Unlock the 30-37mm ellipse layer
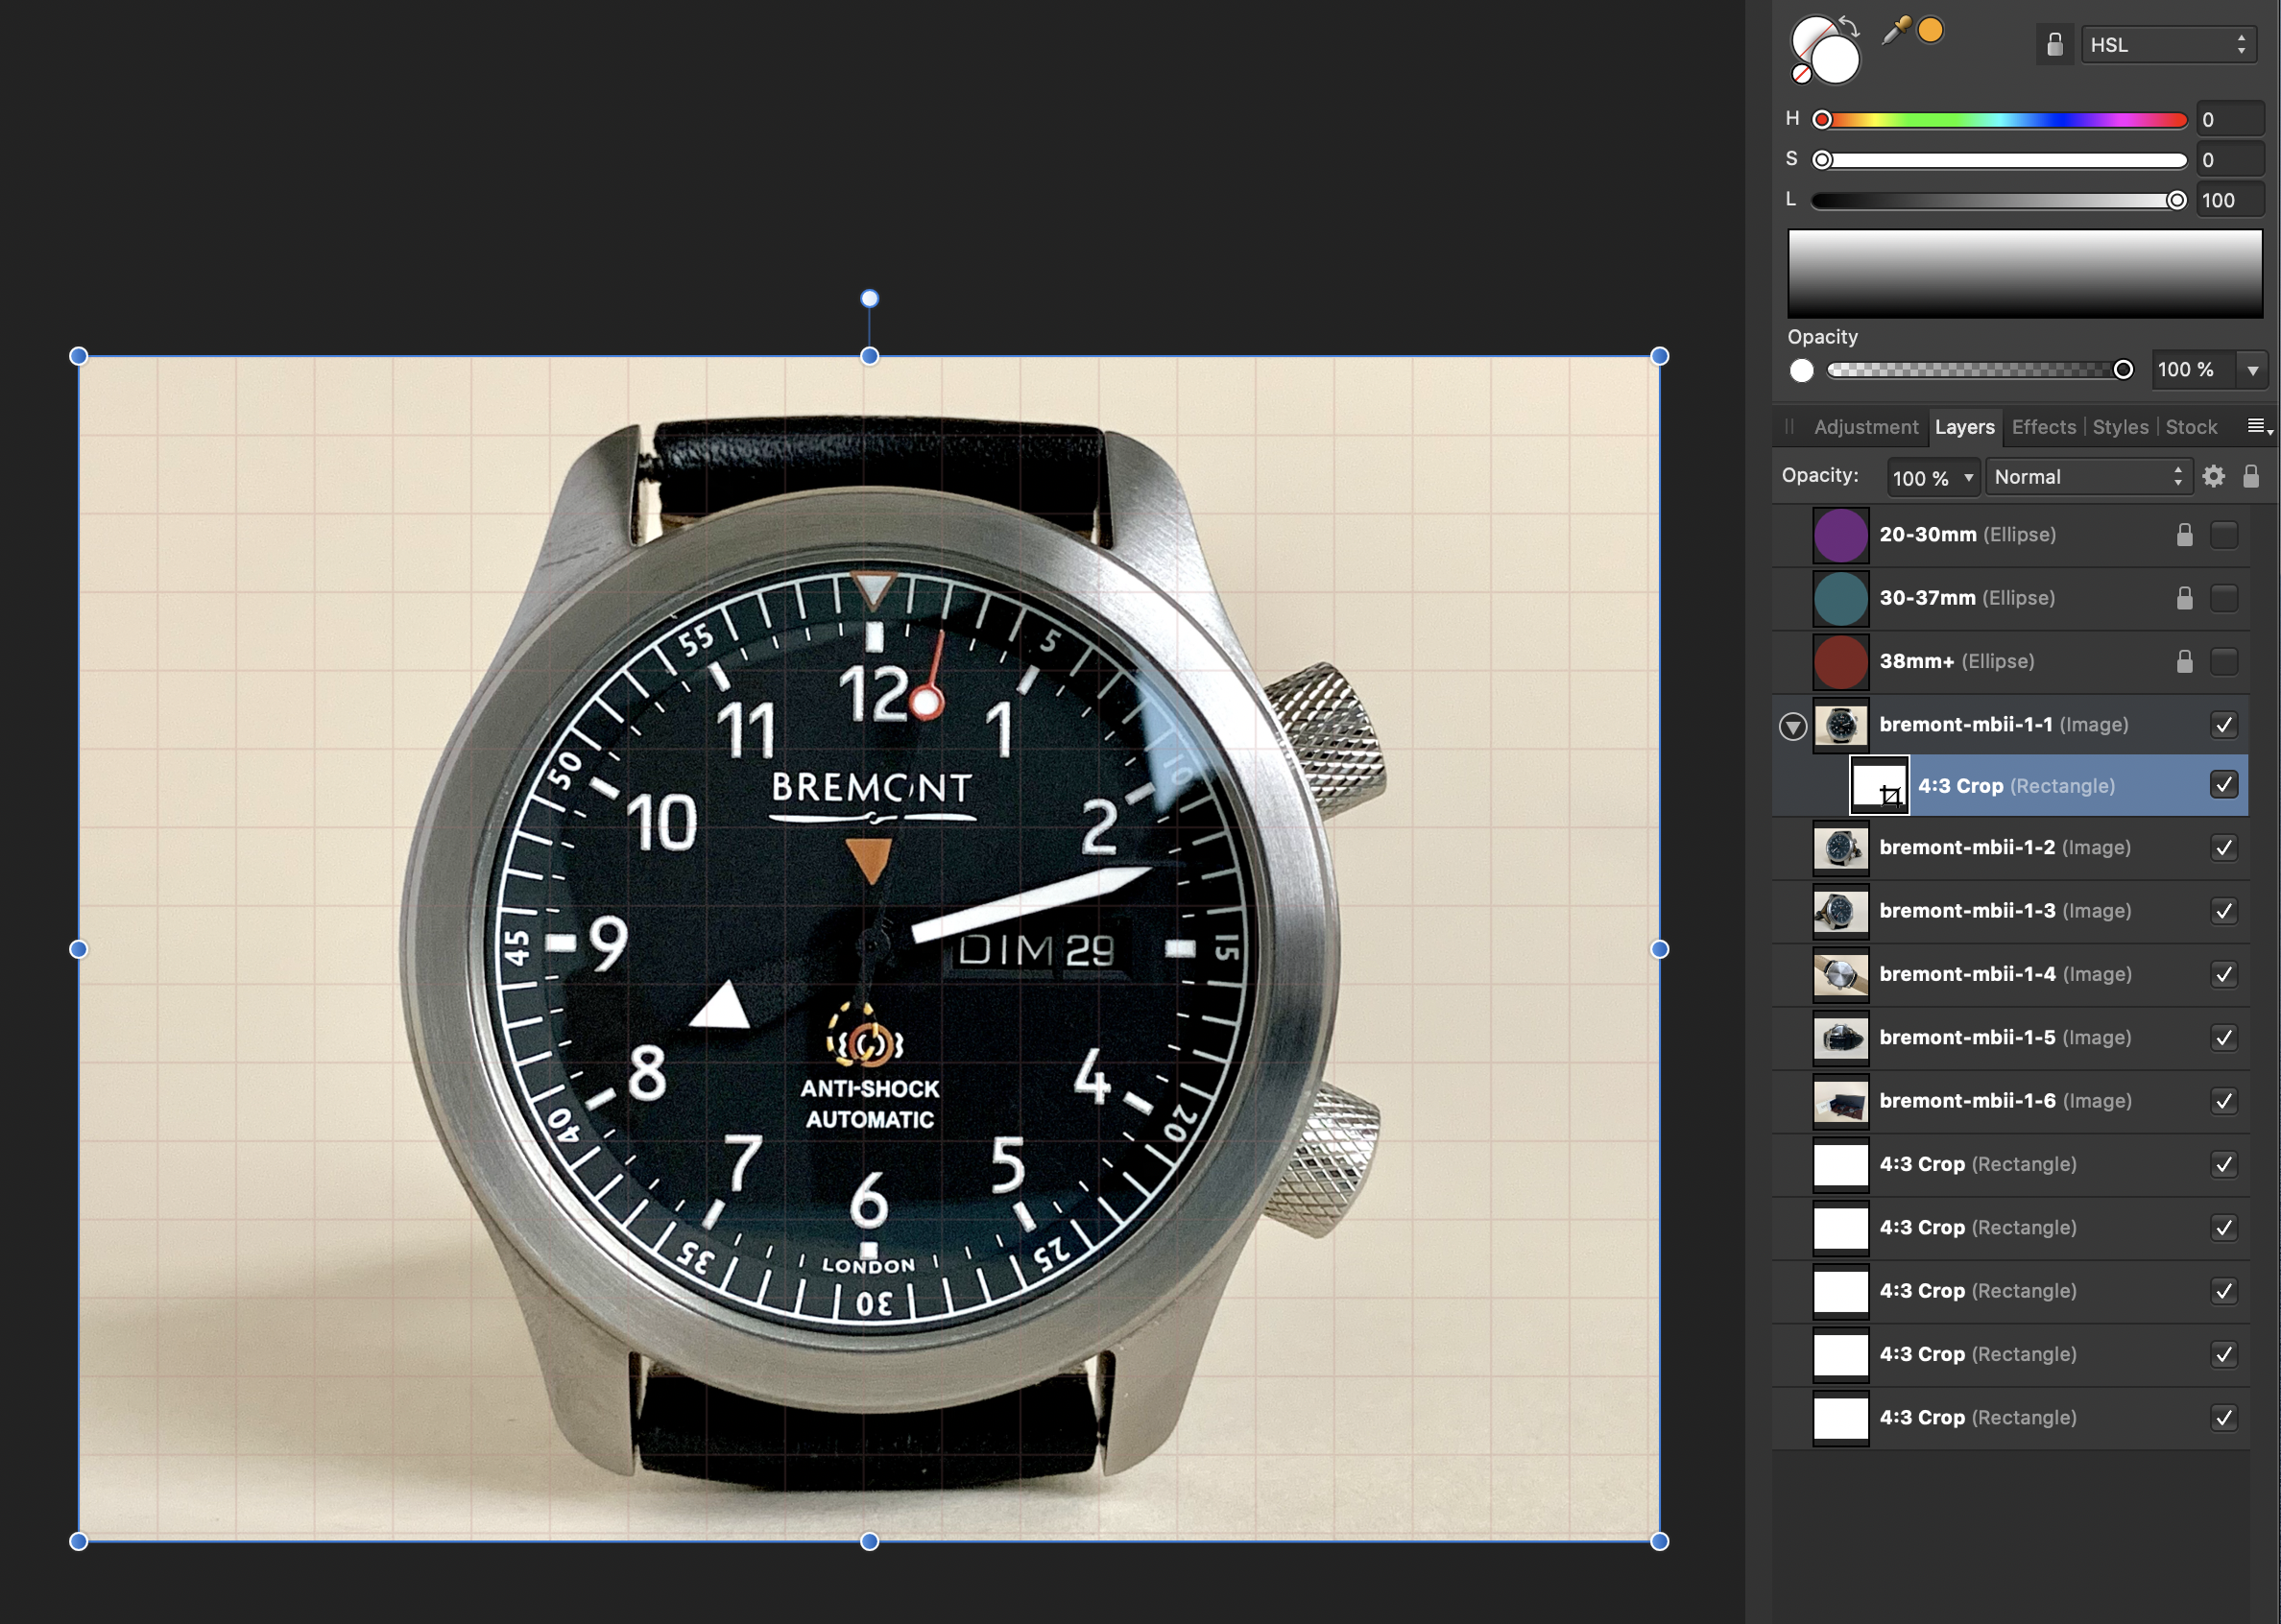Viewport: 2281px width, 1624px height. pos(2184,598)
